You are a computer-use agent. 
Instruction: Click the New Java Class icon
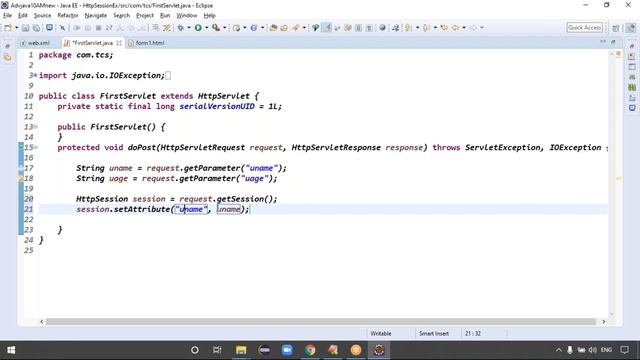254,28
